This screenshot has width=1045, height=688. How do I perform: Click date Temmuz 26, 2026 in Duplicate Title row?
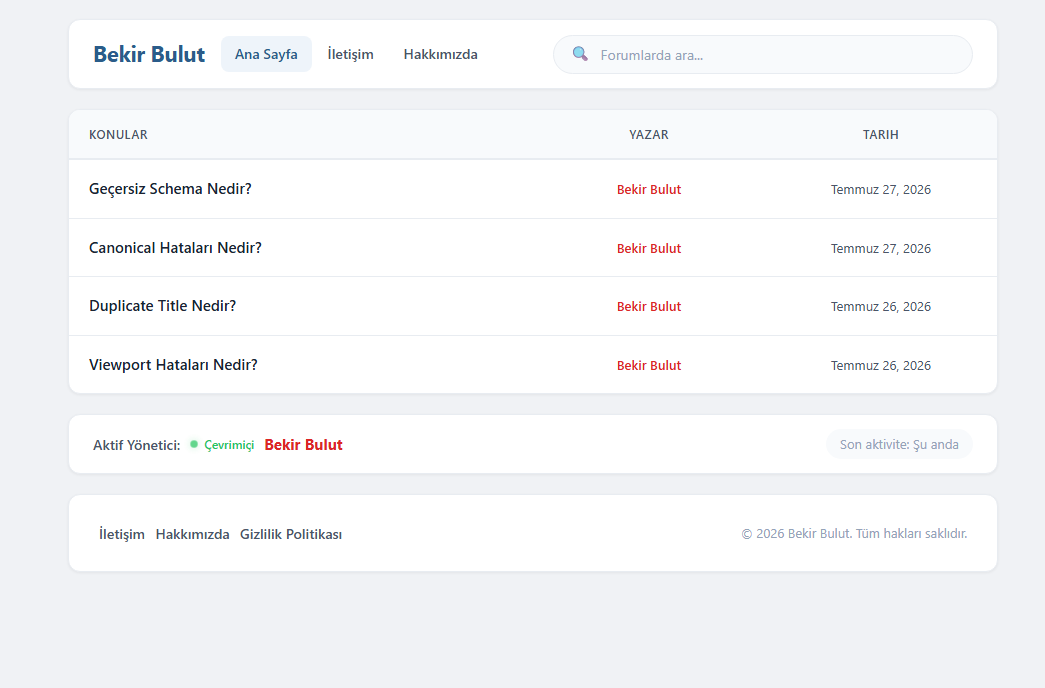click(x=880, y=306)
